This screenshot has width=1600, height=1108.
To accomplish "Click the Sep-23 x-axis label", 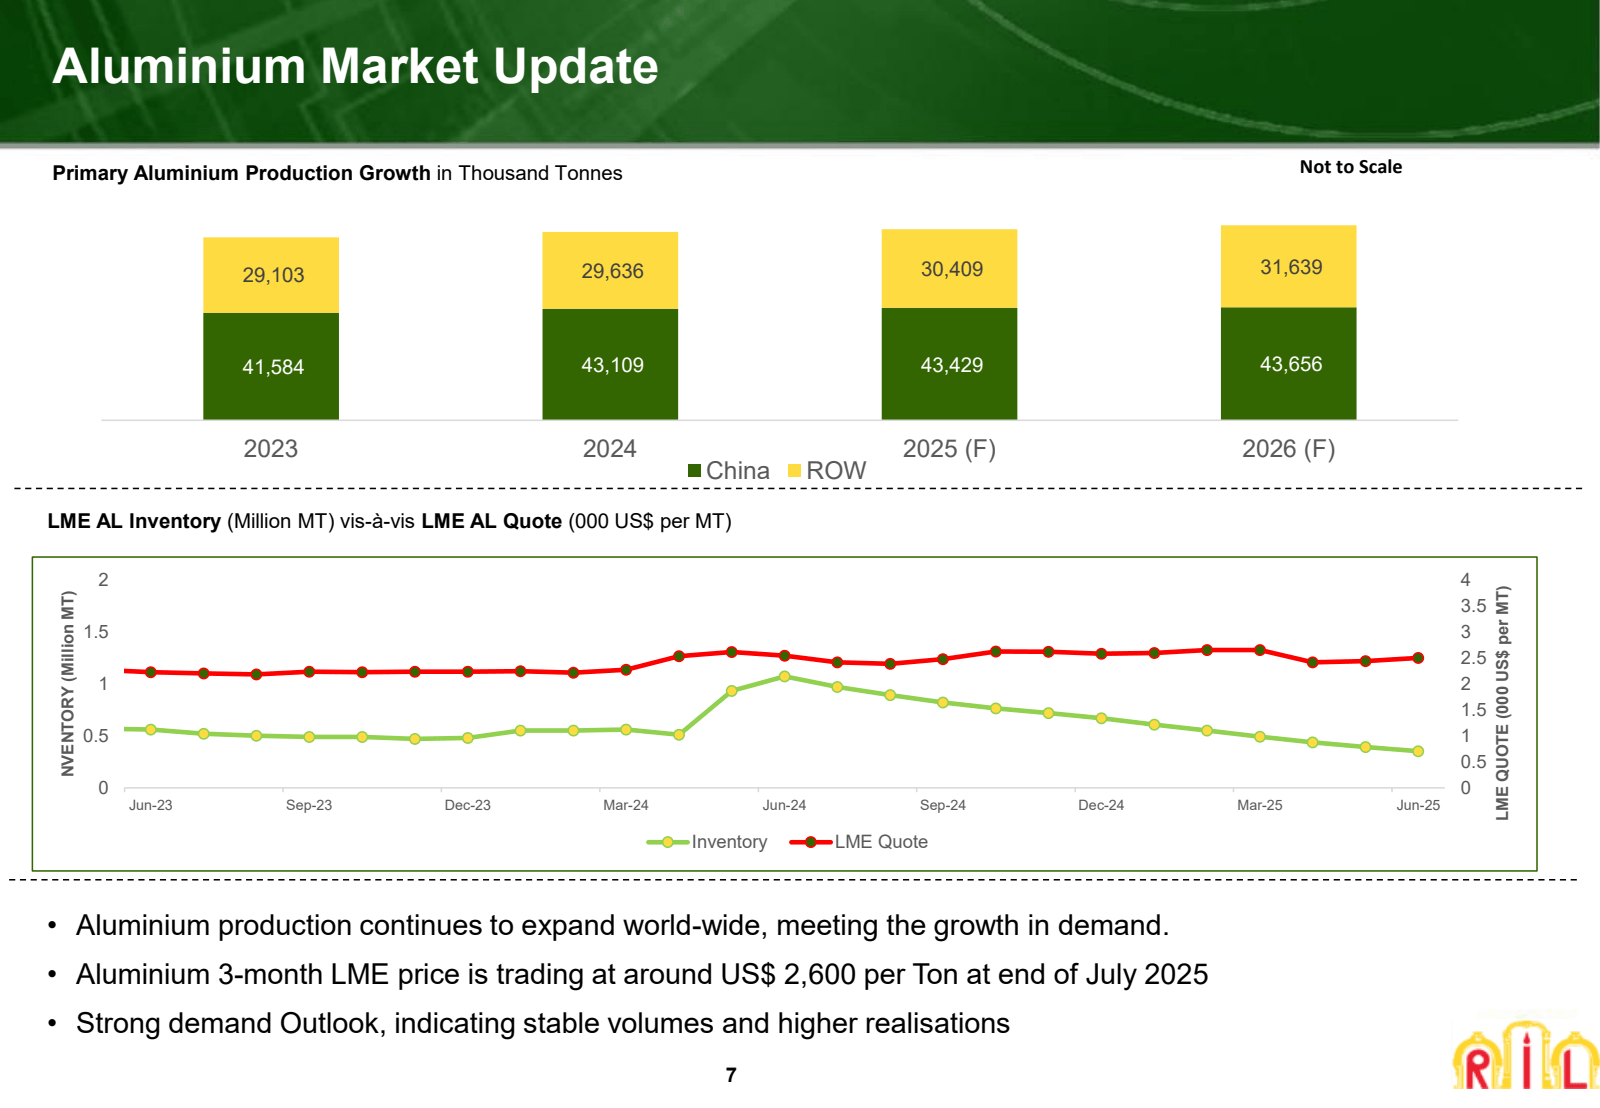I will pos(309,805).
